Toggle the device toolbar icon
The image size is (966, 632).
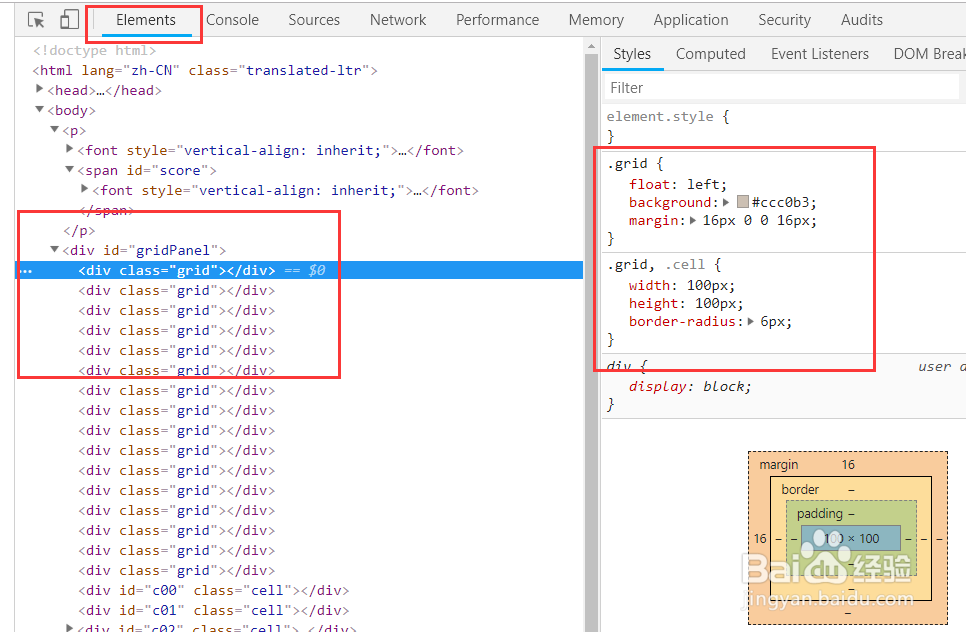coord(69,19)
